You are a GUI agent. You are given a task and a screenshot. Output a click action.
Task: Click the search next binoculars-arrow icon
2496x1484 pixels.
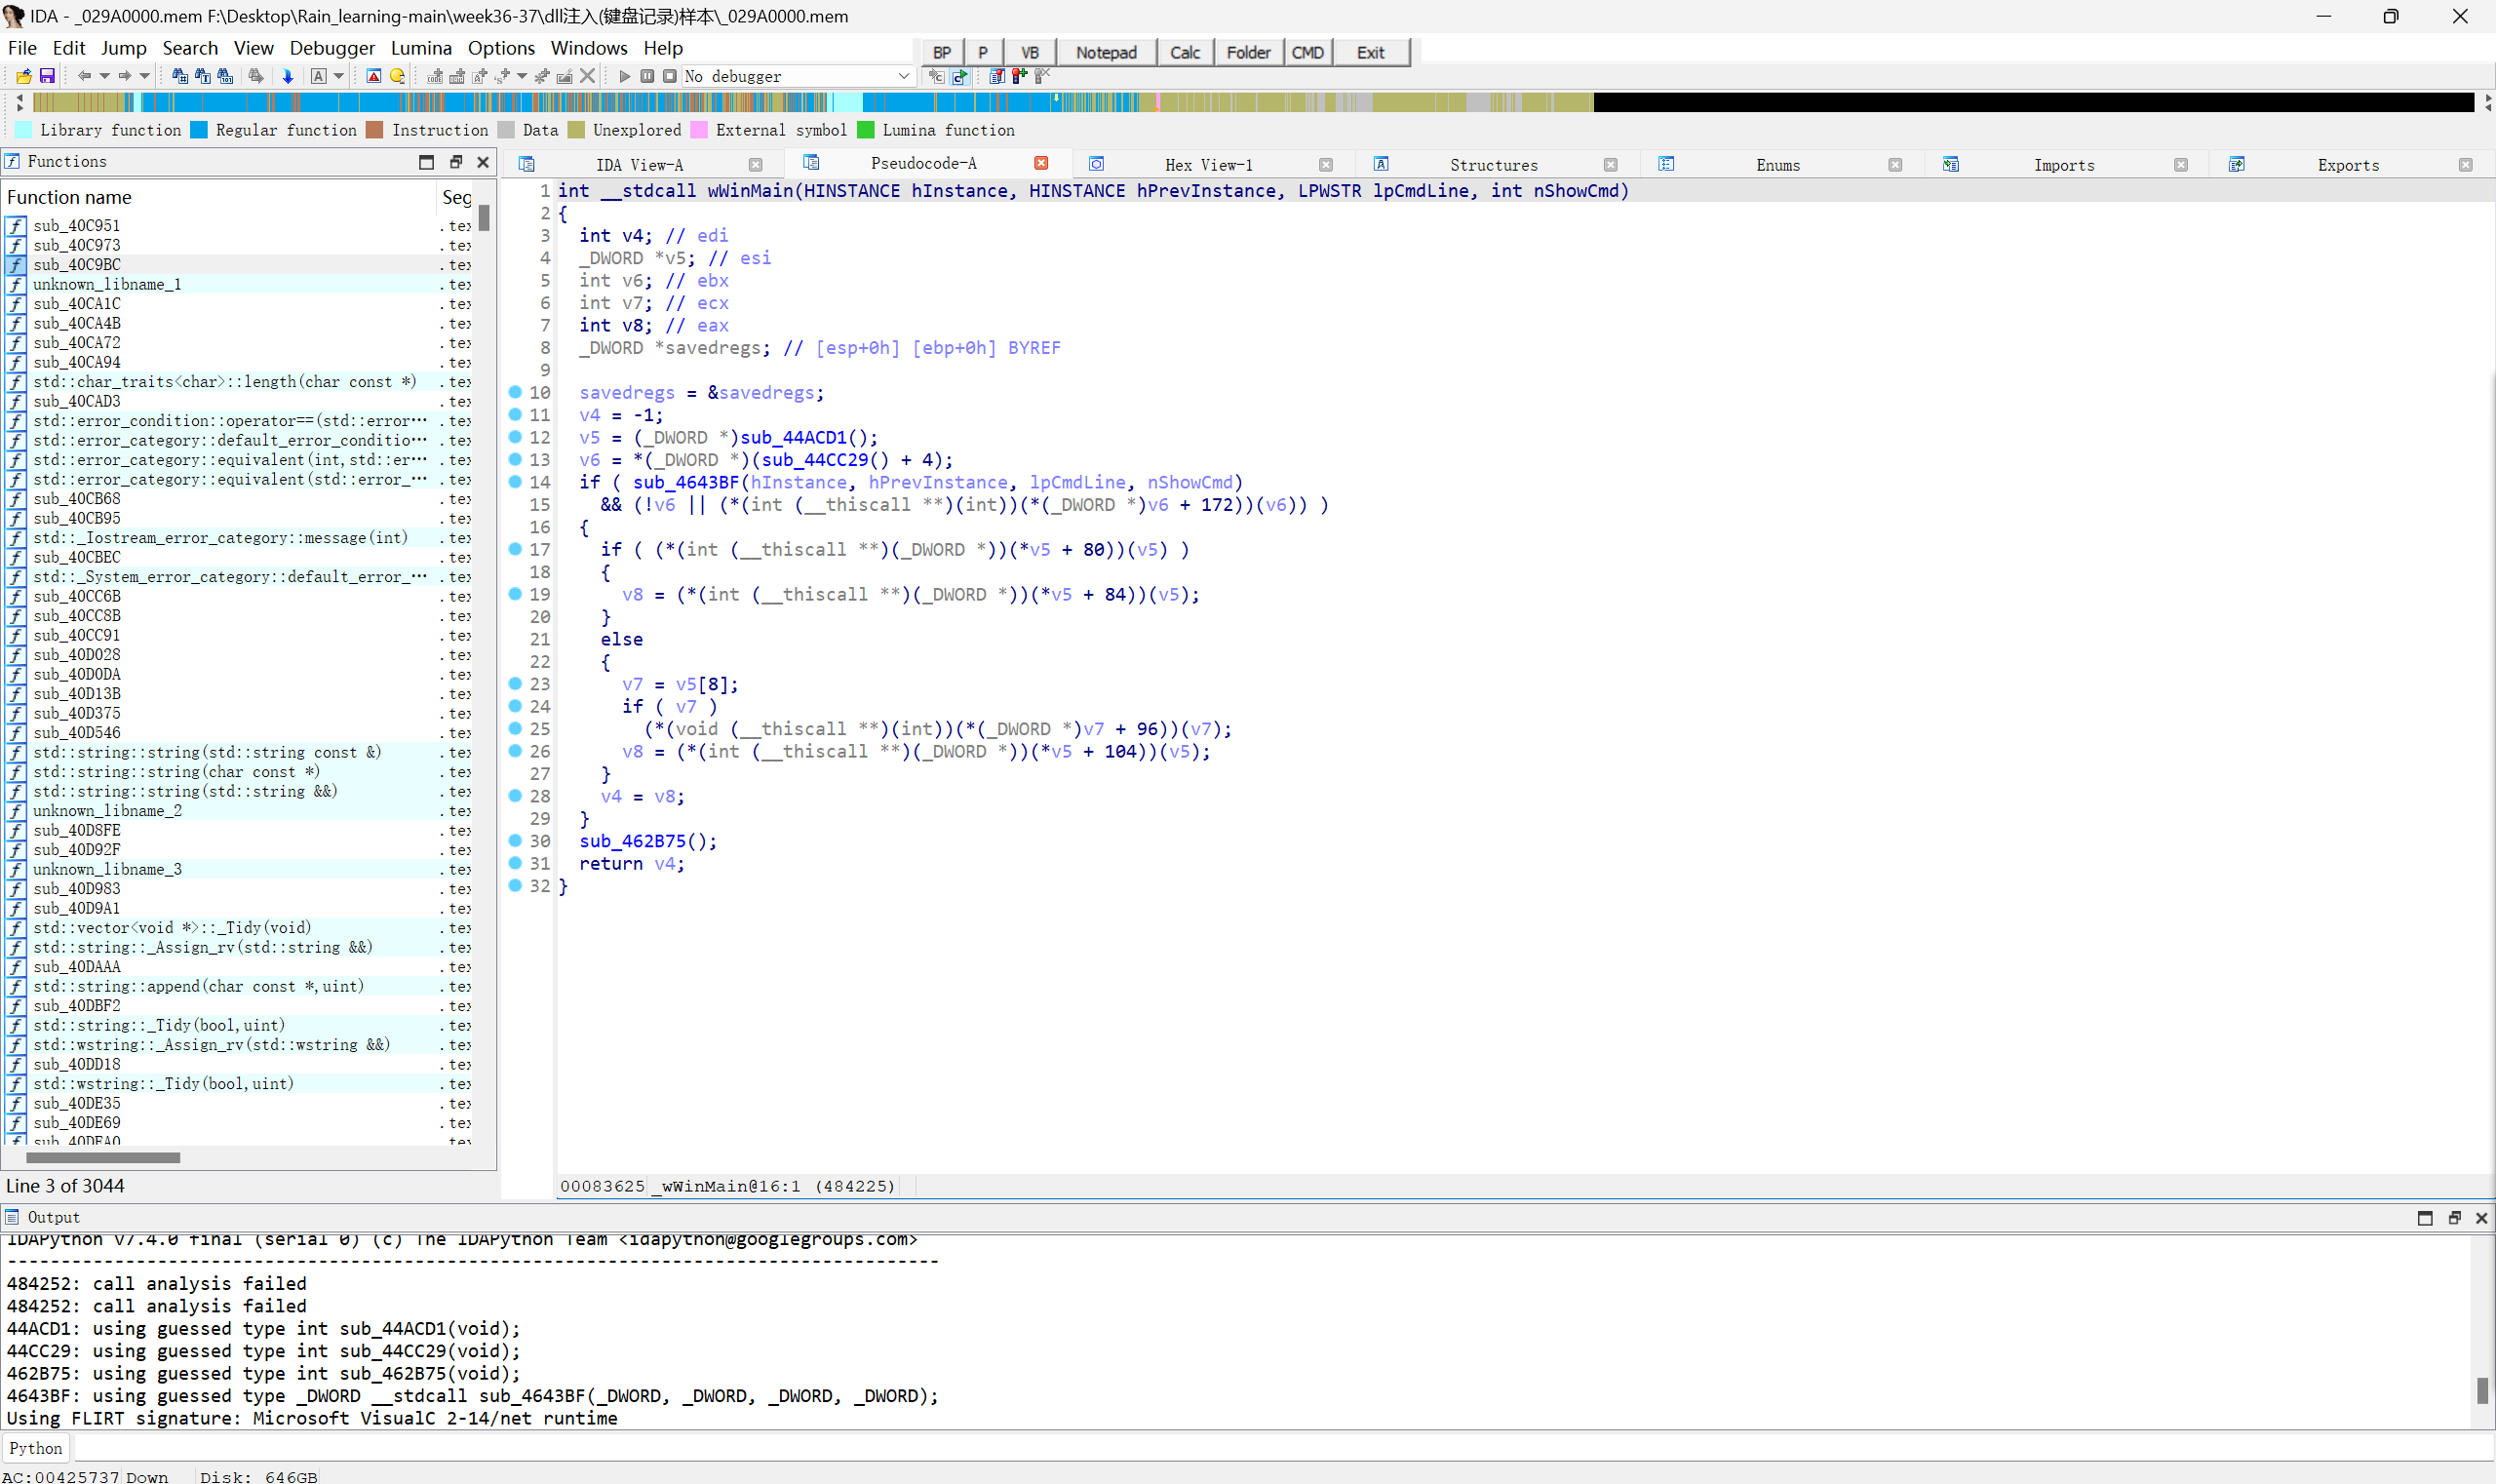[x=256, y=76]
